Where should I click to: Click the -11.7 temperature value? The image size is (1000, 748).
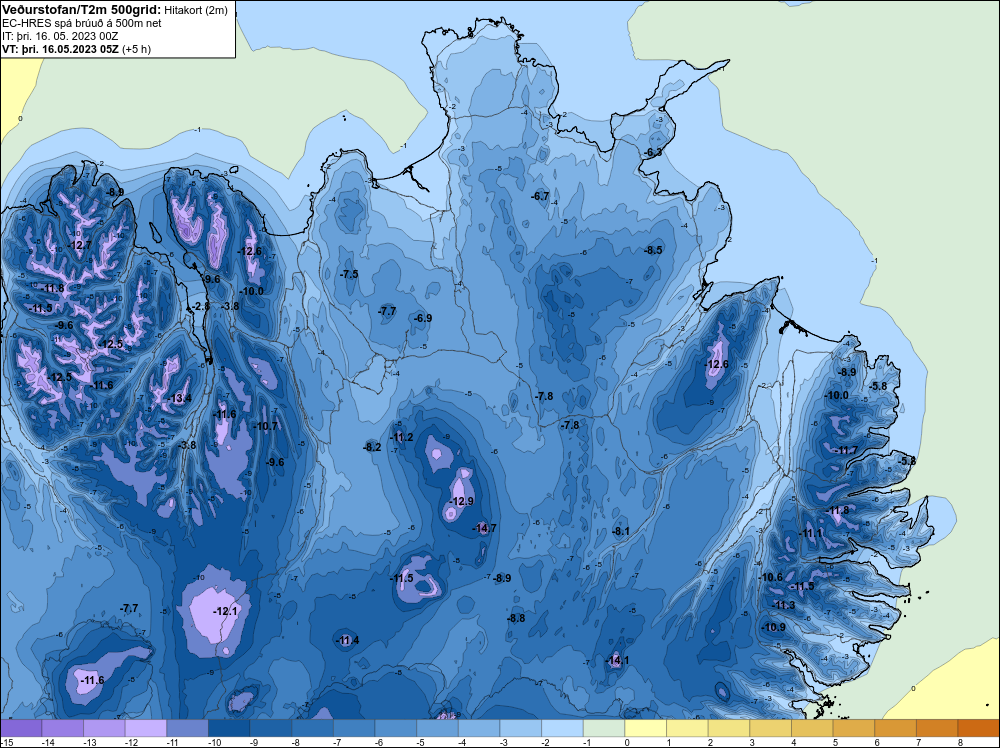tap(846, 450)
